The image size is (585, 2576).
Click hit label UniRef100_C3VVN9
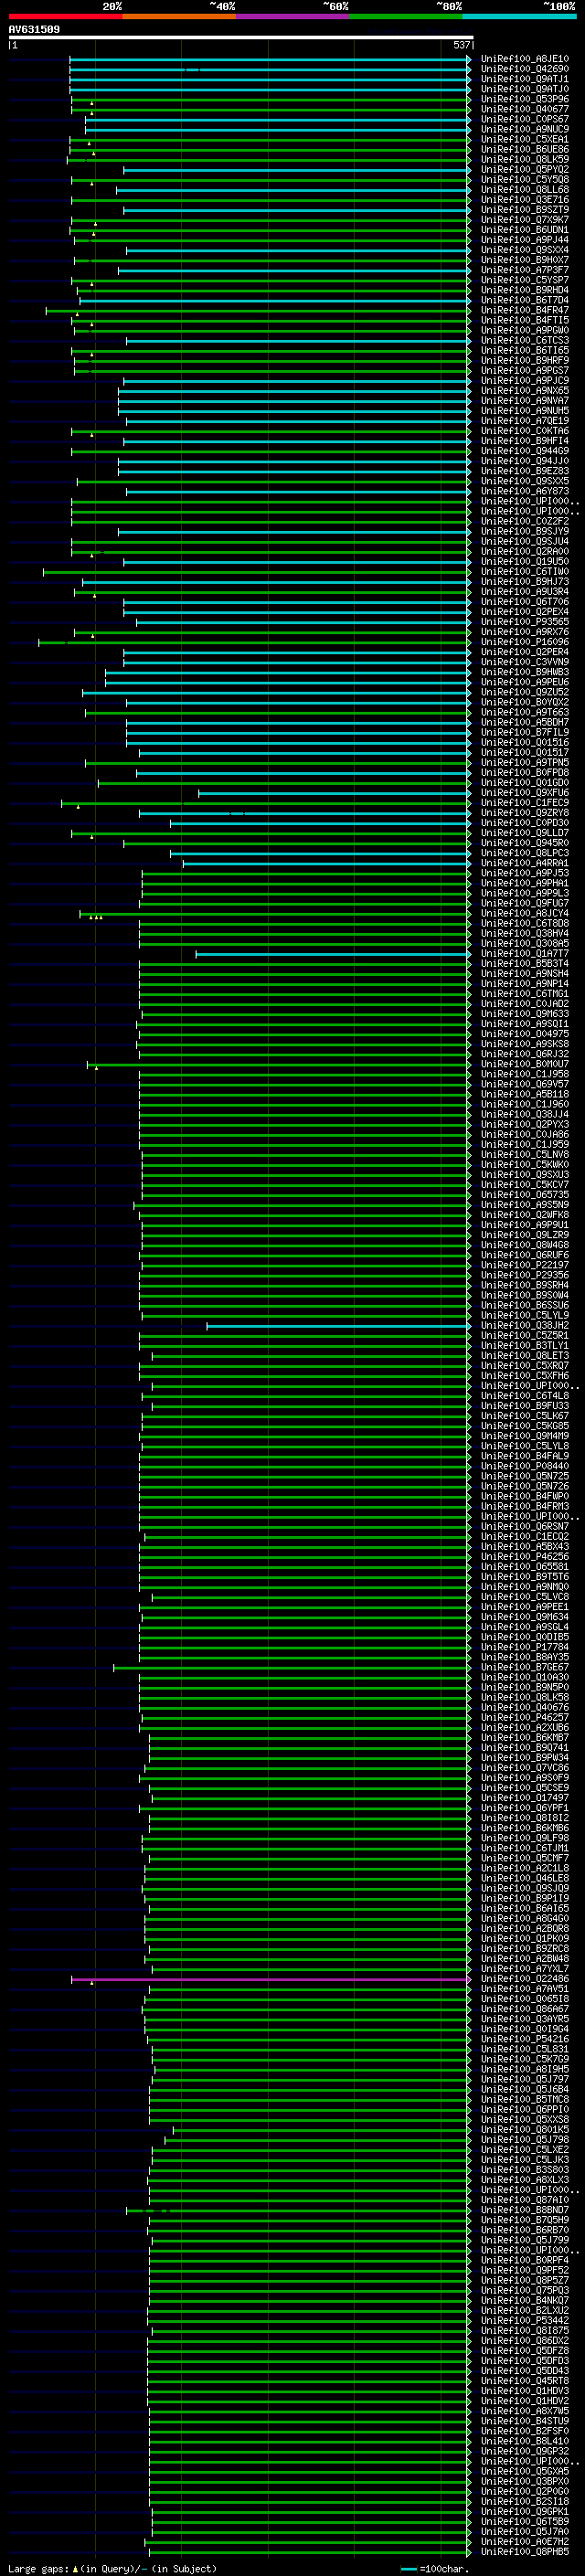click(525, 662)
